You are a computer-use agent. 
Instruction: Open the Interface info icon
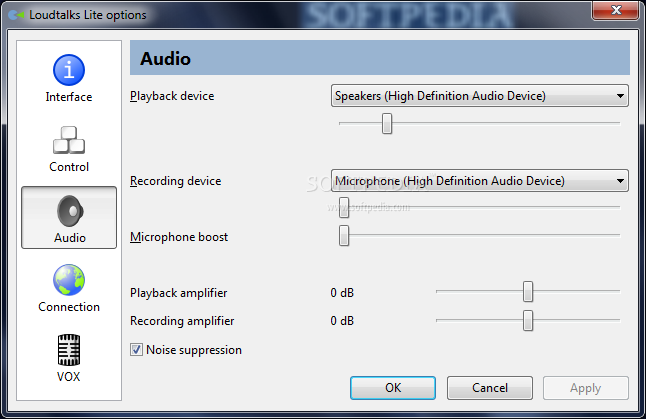point(68,71)
